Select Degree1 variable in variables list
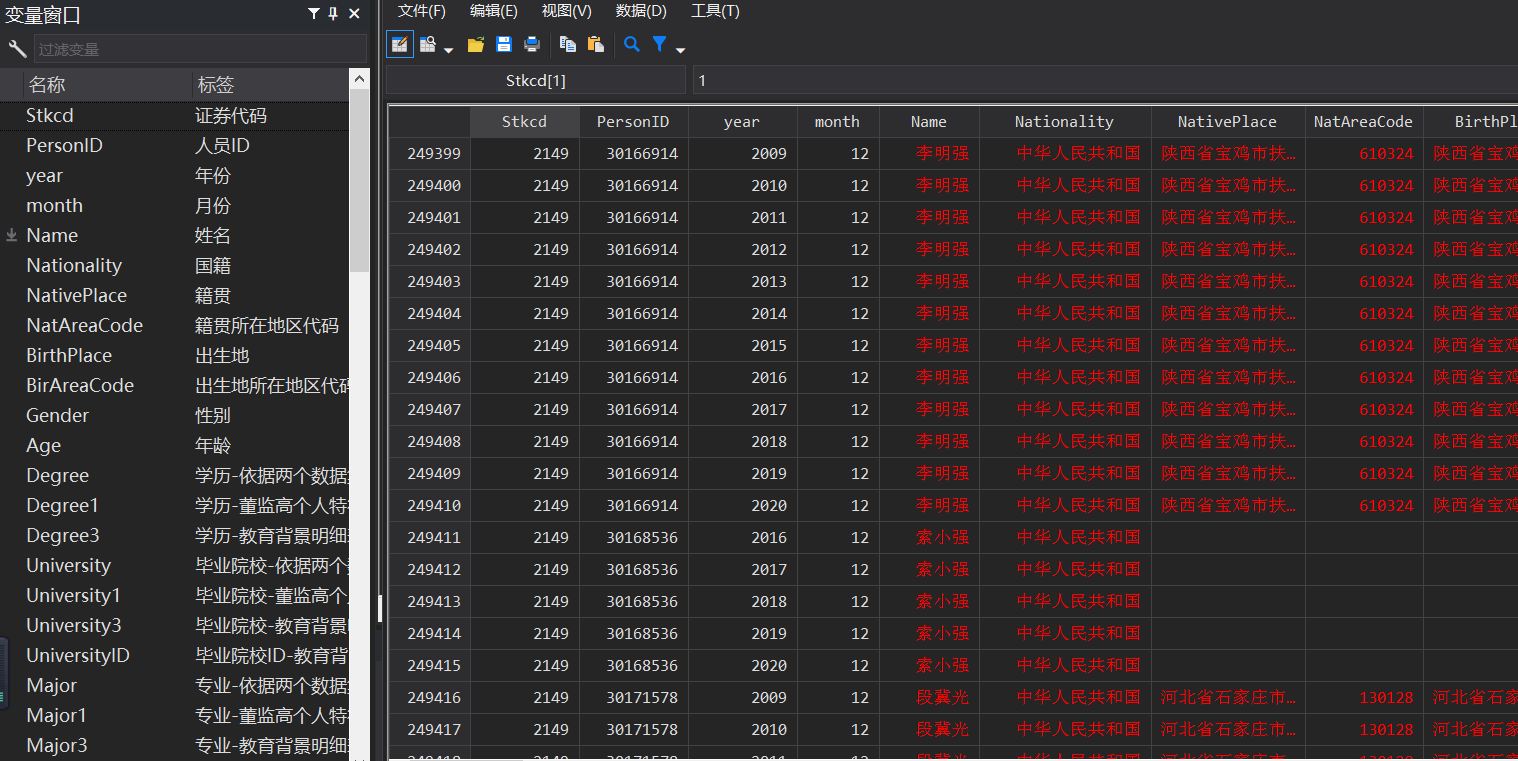The height and width of the screenshot is (761, 1518). [175, 505]
